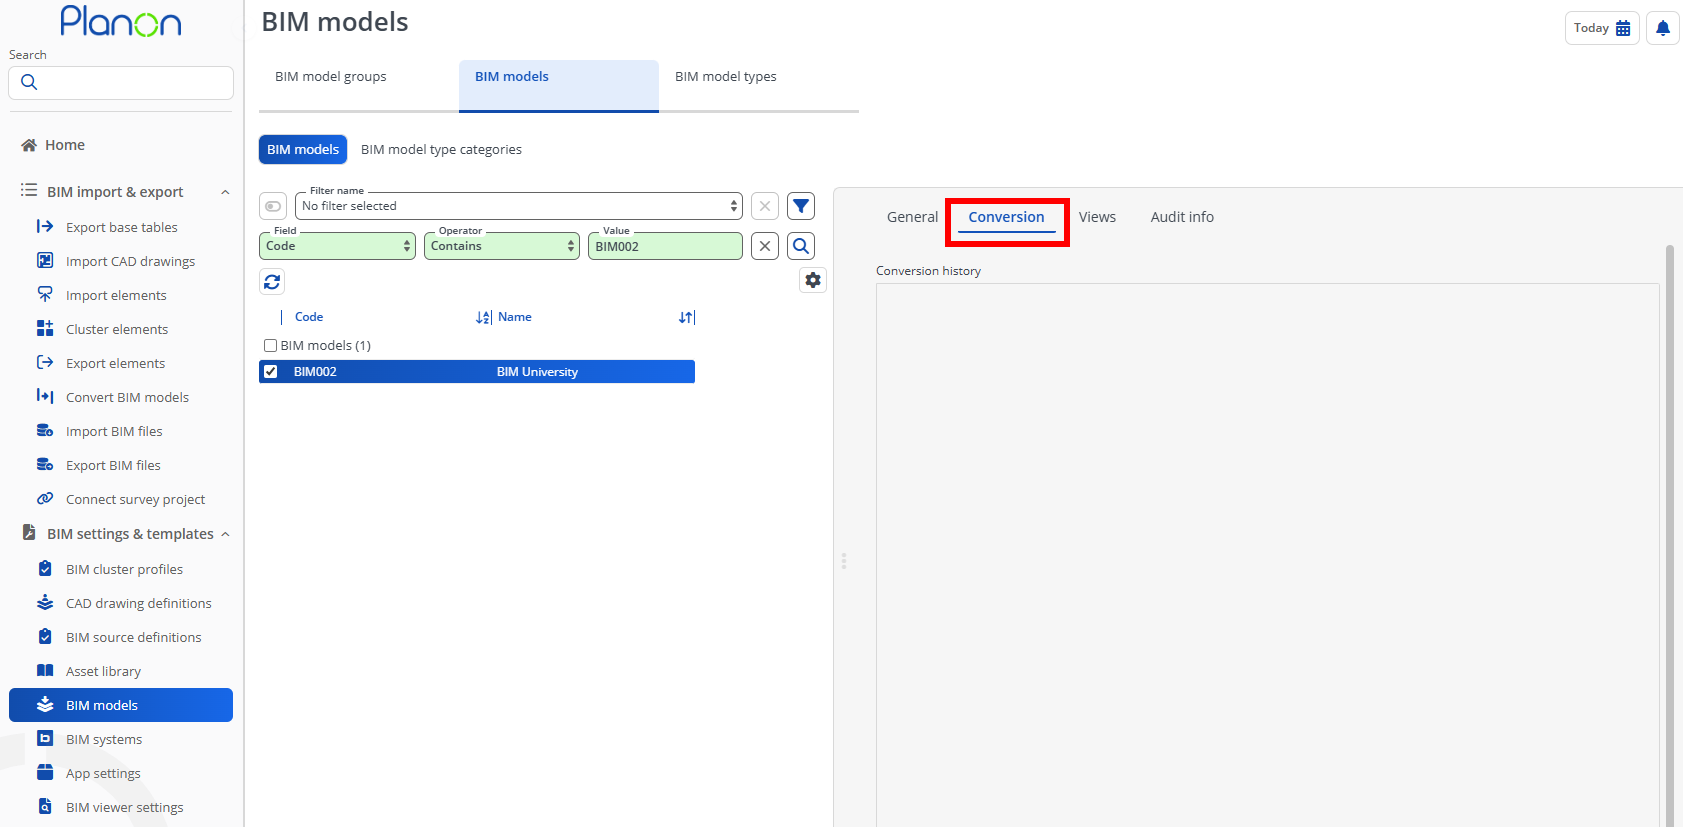Click the panel splitter handle dots
This screenshot has width=1683, height=827.
tap(844, 561)
